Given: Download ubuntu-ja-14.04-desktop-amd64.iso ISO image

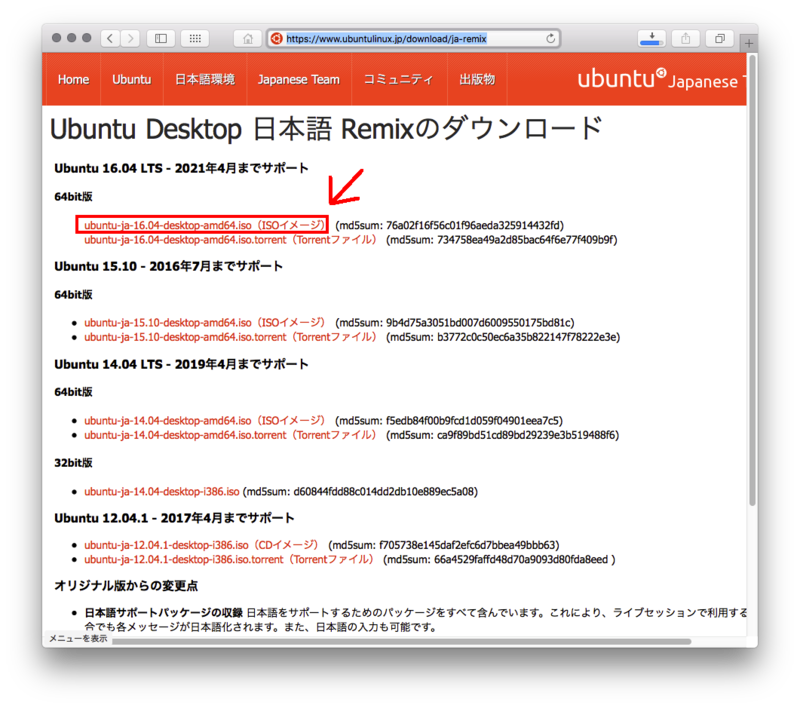Looking at the screenshot, I should (204, 420).
